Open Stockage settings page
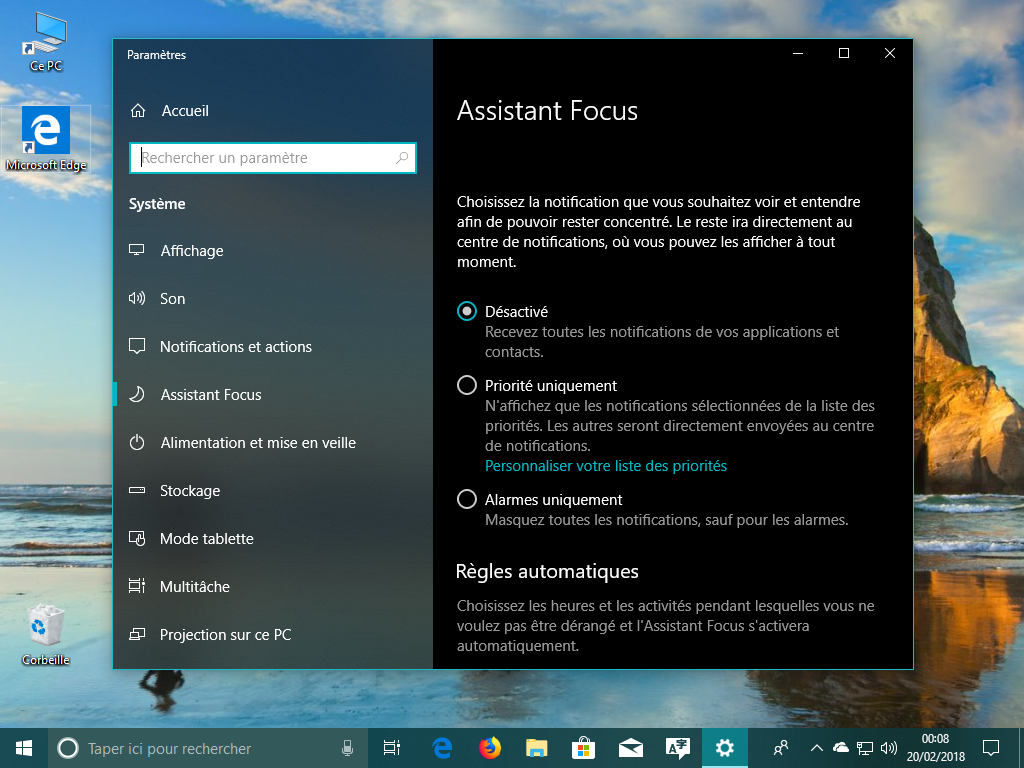This screenshot has width=1024, height=768. 190,491
